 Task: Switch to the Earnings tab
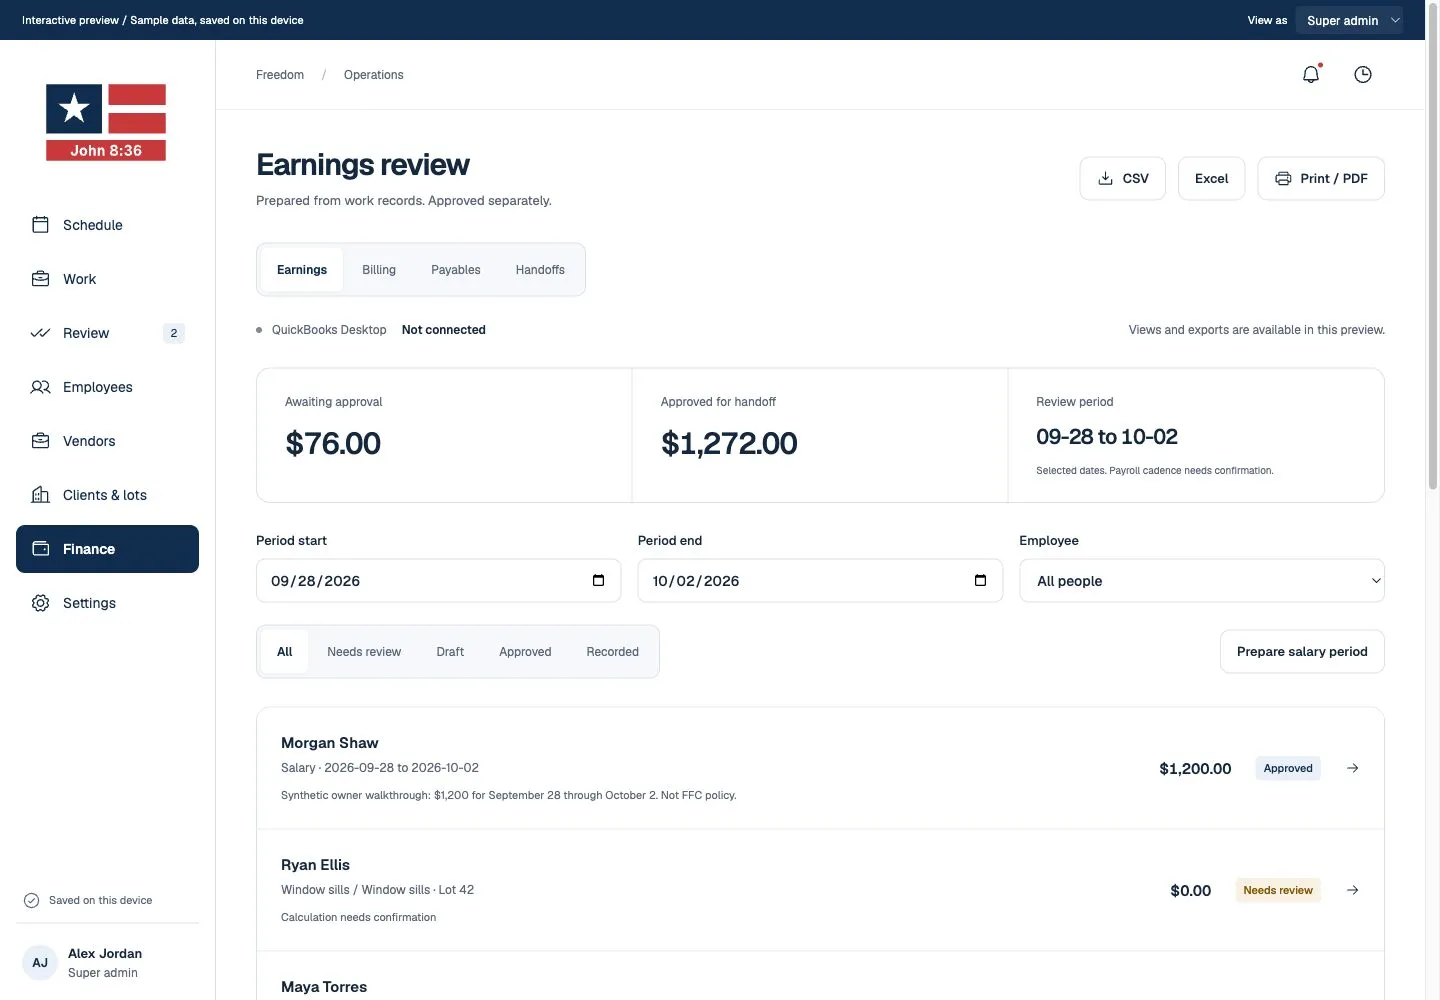pos(302,270)
